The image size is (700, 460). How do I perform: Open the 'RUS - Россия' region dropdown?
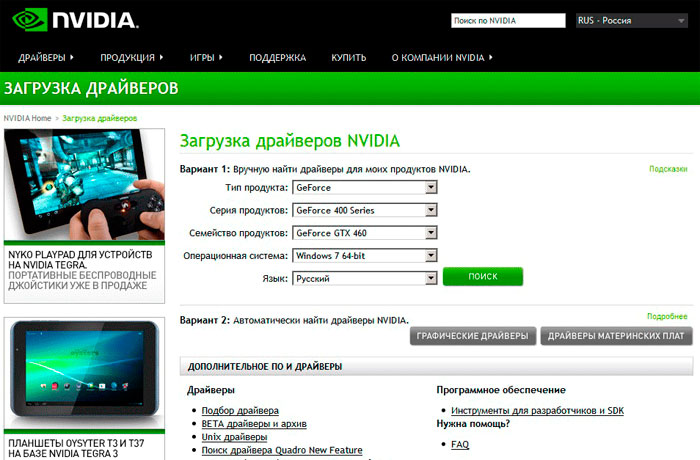(x=631, y=21)
